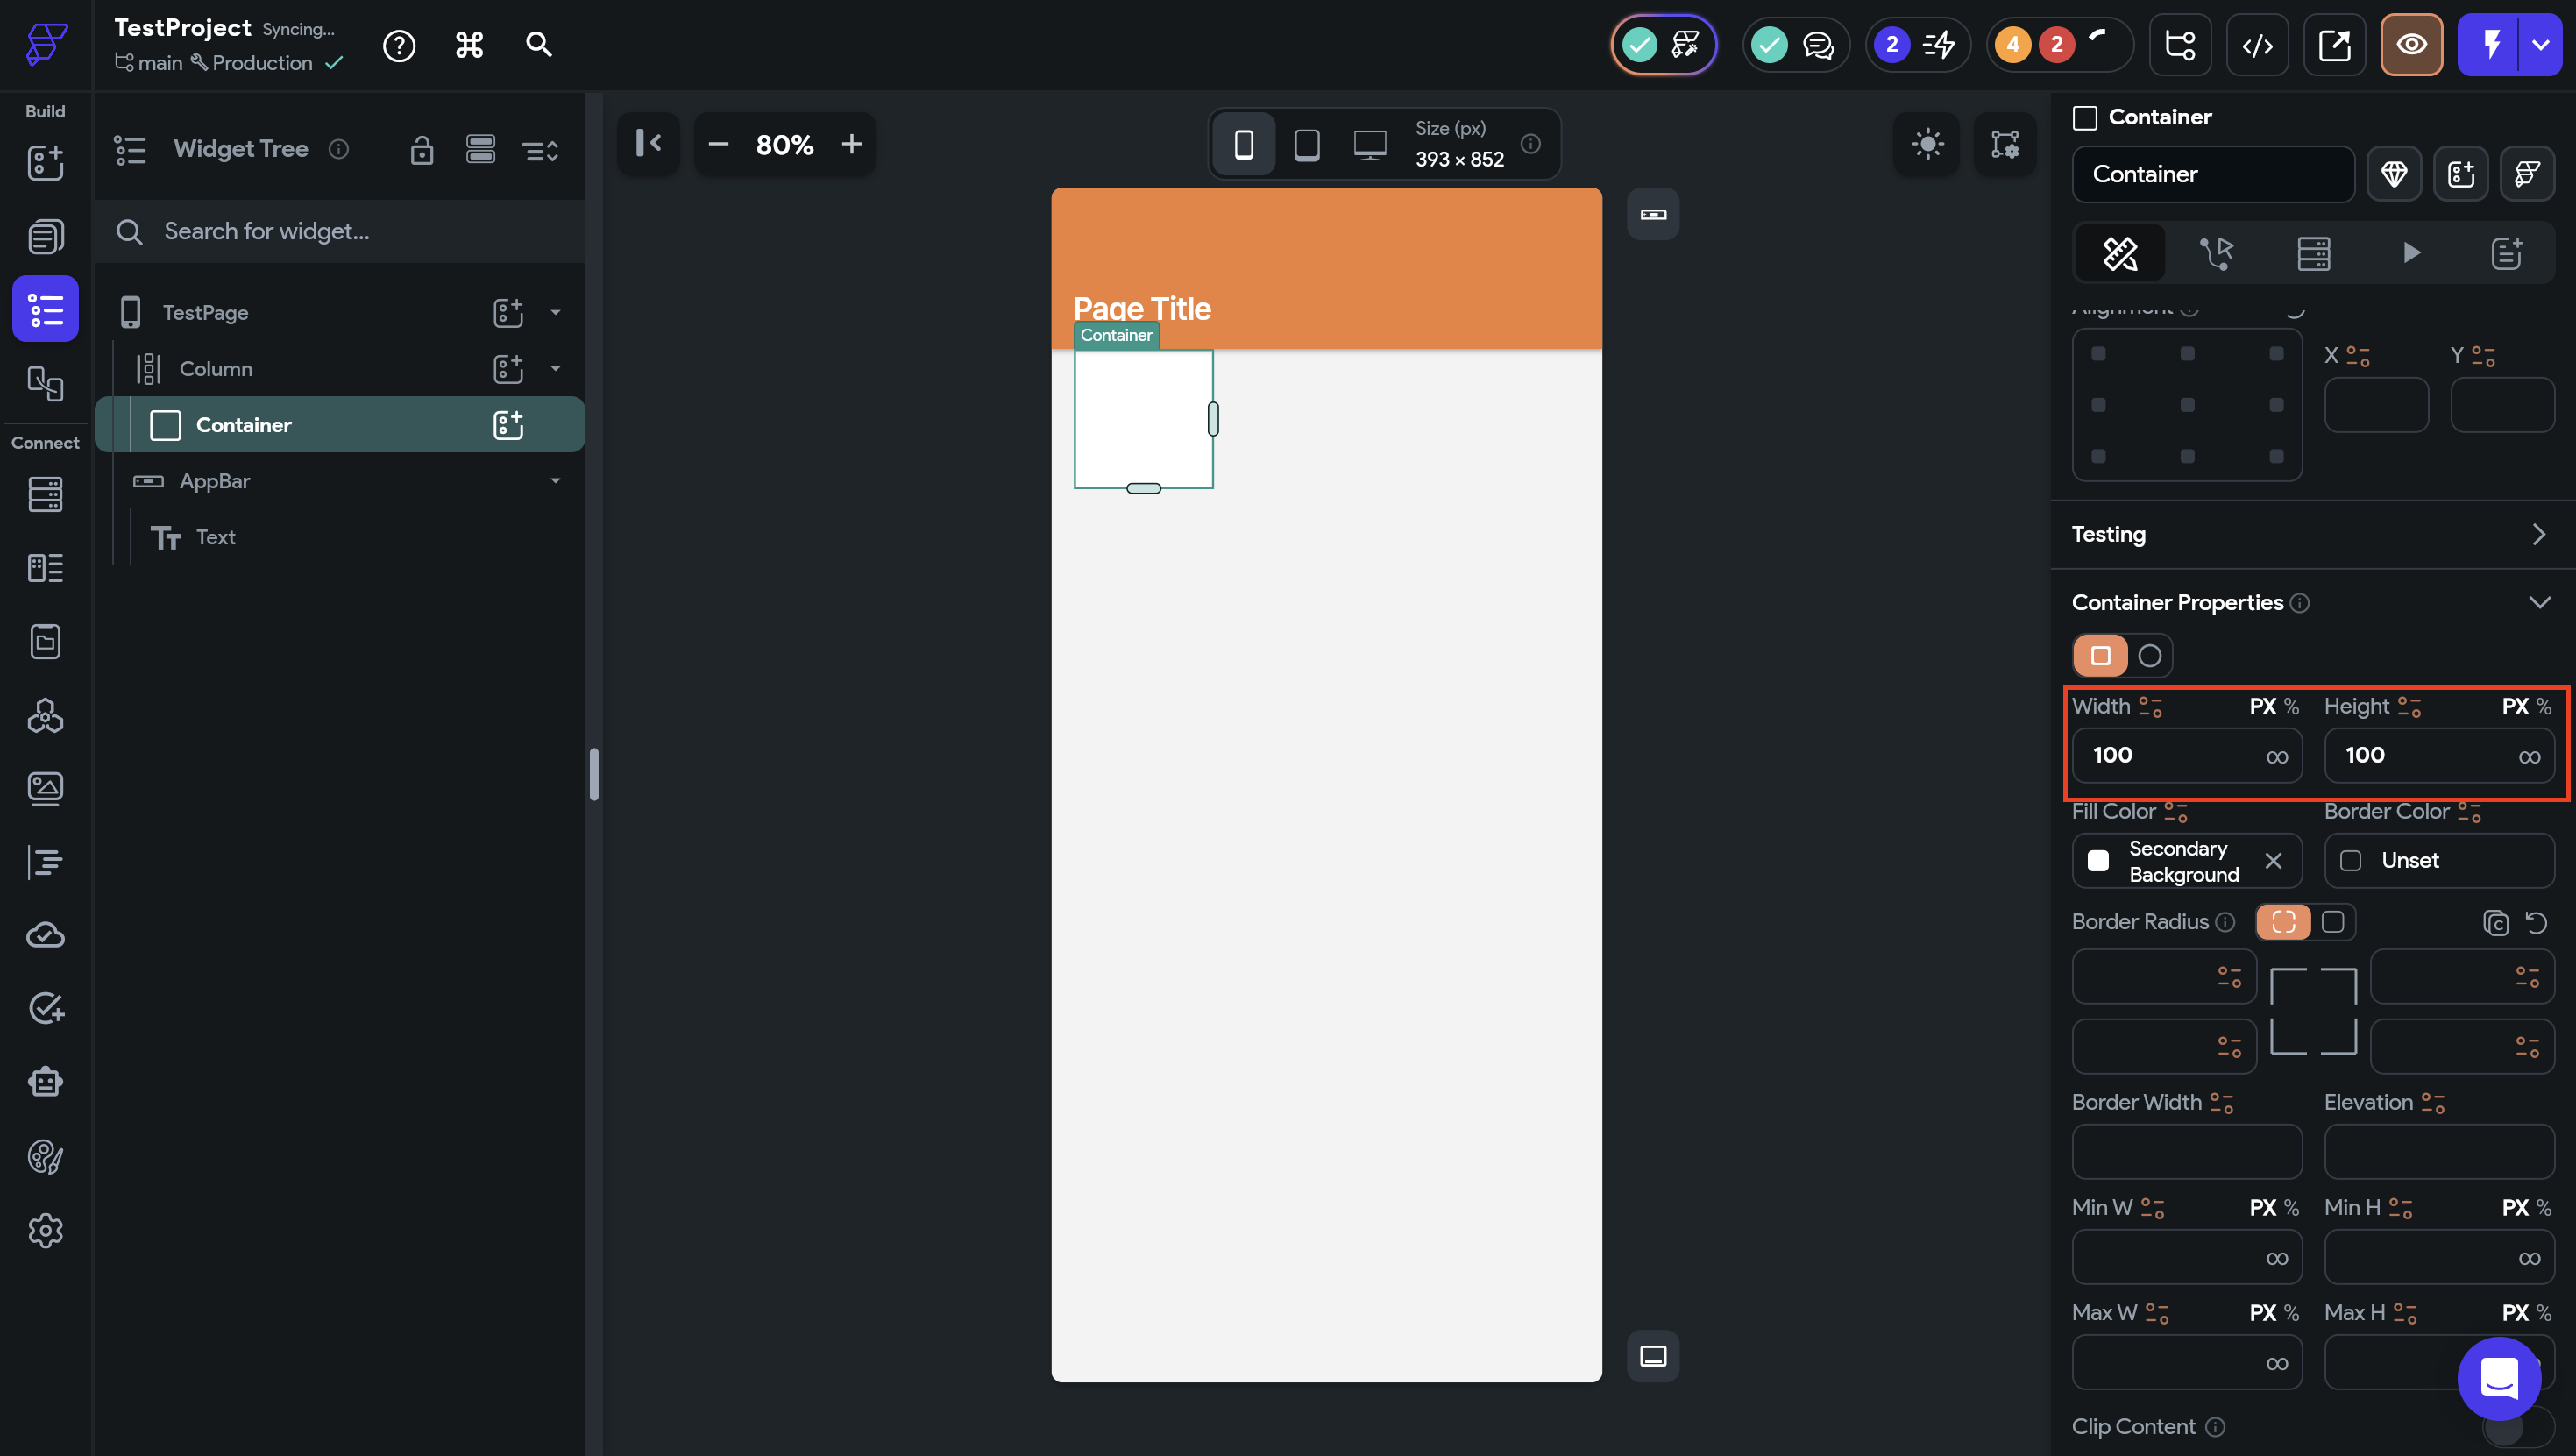Image resolution: width=2576 pixels, height=1456 pixels.
Task: Open the preview mode eye icon
Action: point(2411,45)
